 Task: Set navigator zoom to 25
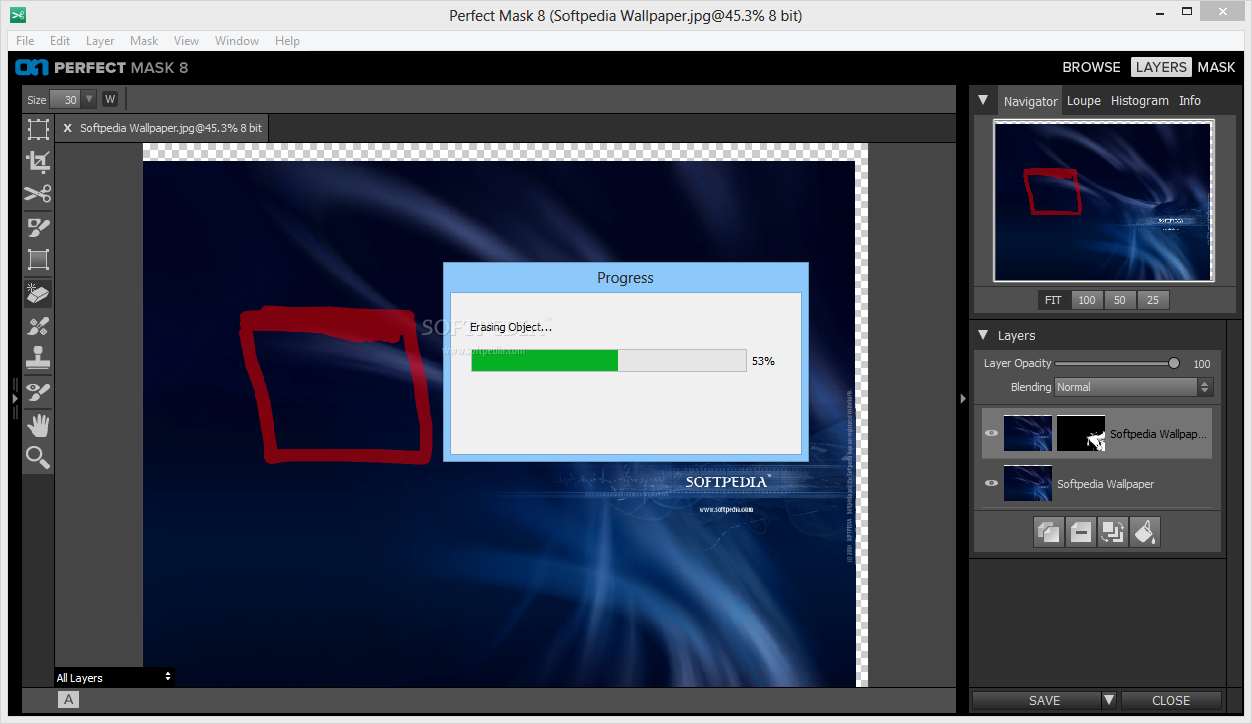pyautogui.click(x=1153, y=300)
